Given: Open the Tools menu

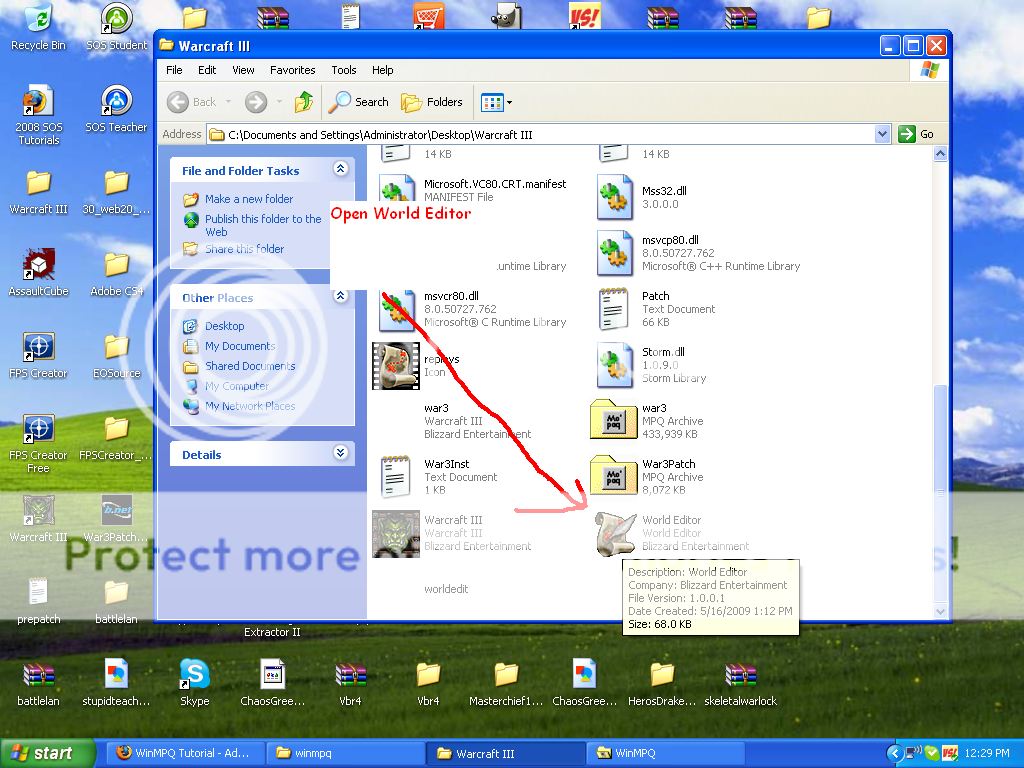Looking at the screenshot, I should 344,70.
